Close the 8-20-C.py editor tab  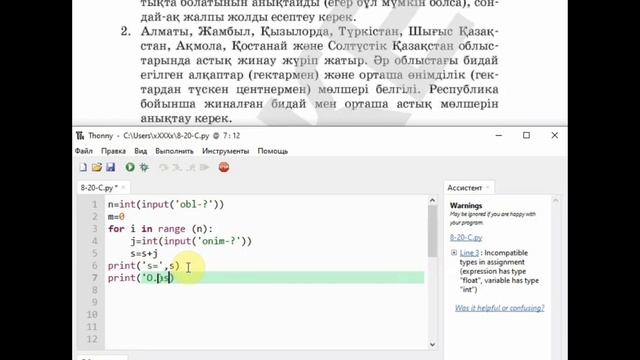123,188
